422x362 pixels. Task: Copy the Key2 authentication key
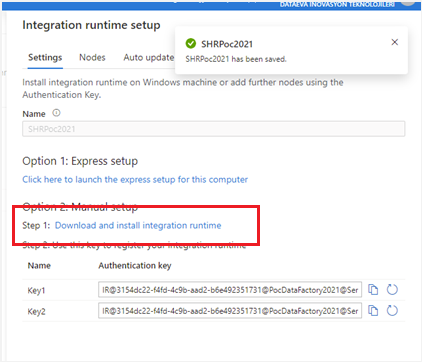[x=373, y=311]
